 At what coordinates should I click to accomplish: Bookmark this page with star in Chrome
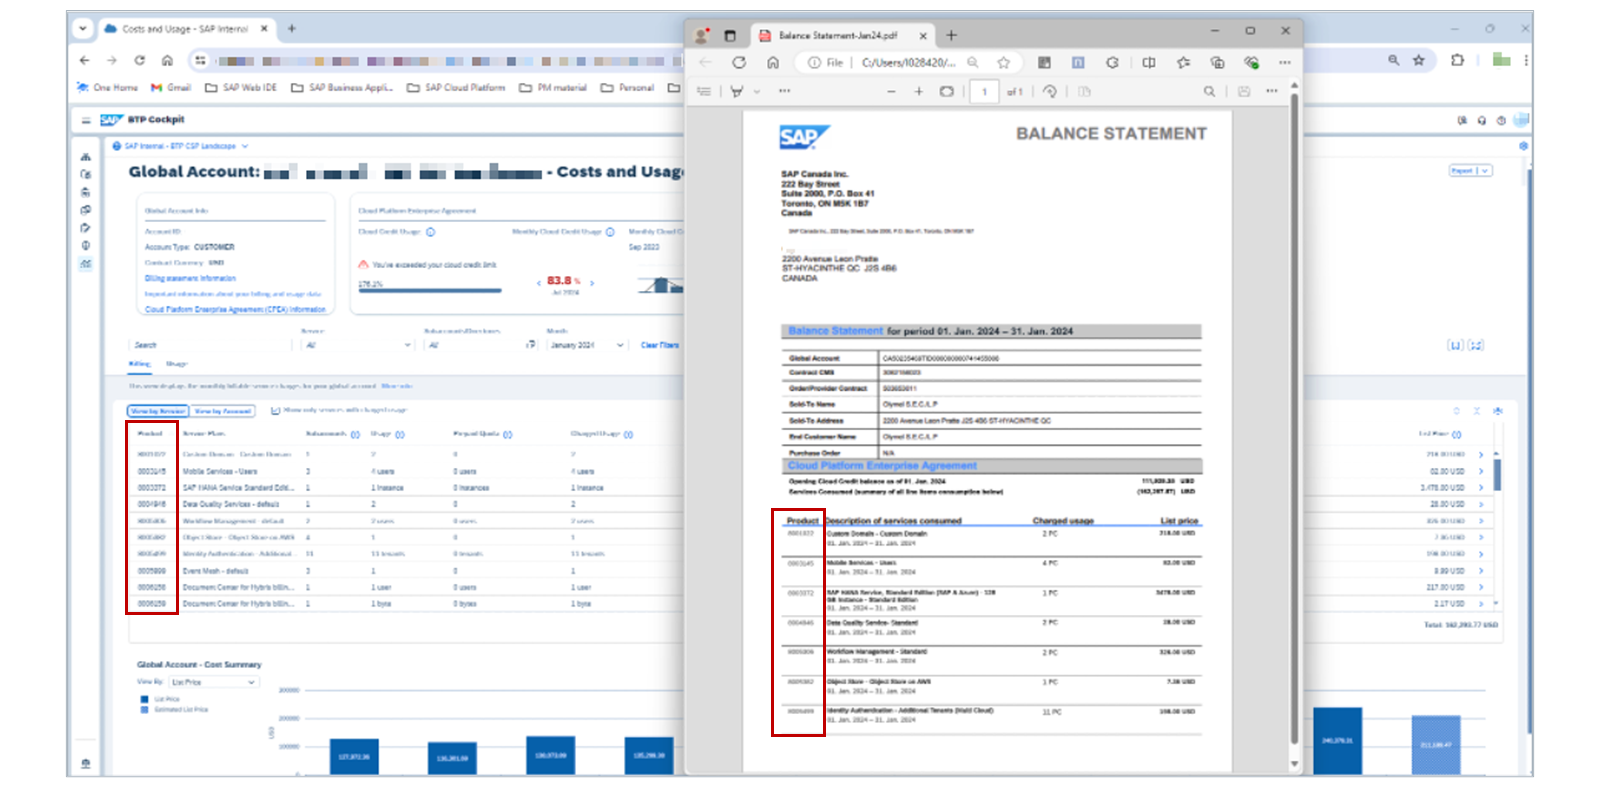[1418, 60]
